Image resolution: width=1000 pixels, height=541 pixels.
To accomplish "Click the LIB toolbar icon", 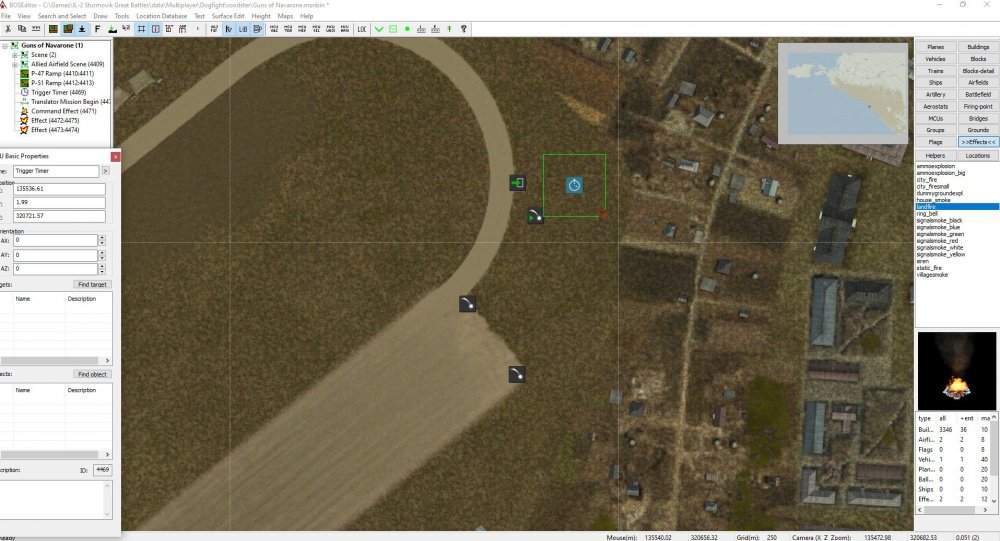I will click(243, 29).
